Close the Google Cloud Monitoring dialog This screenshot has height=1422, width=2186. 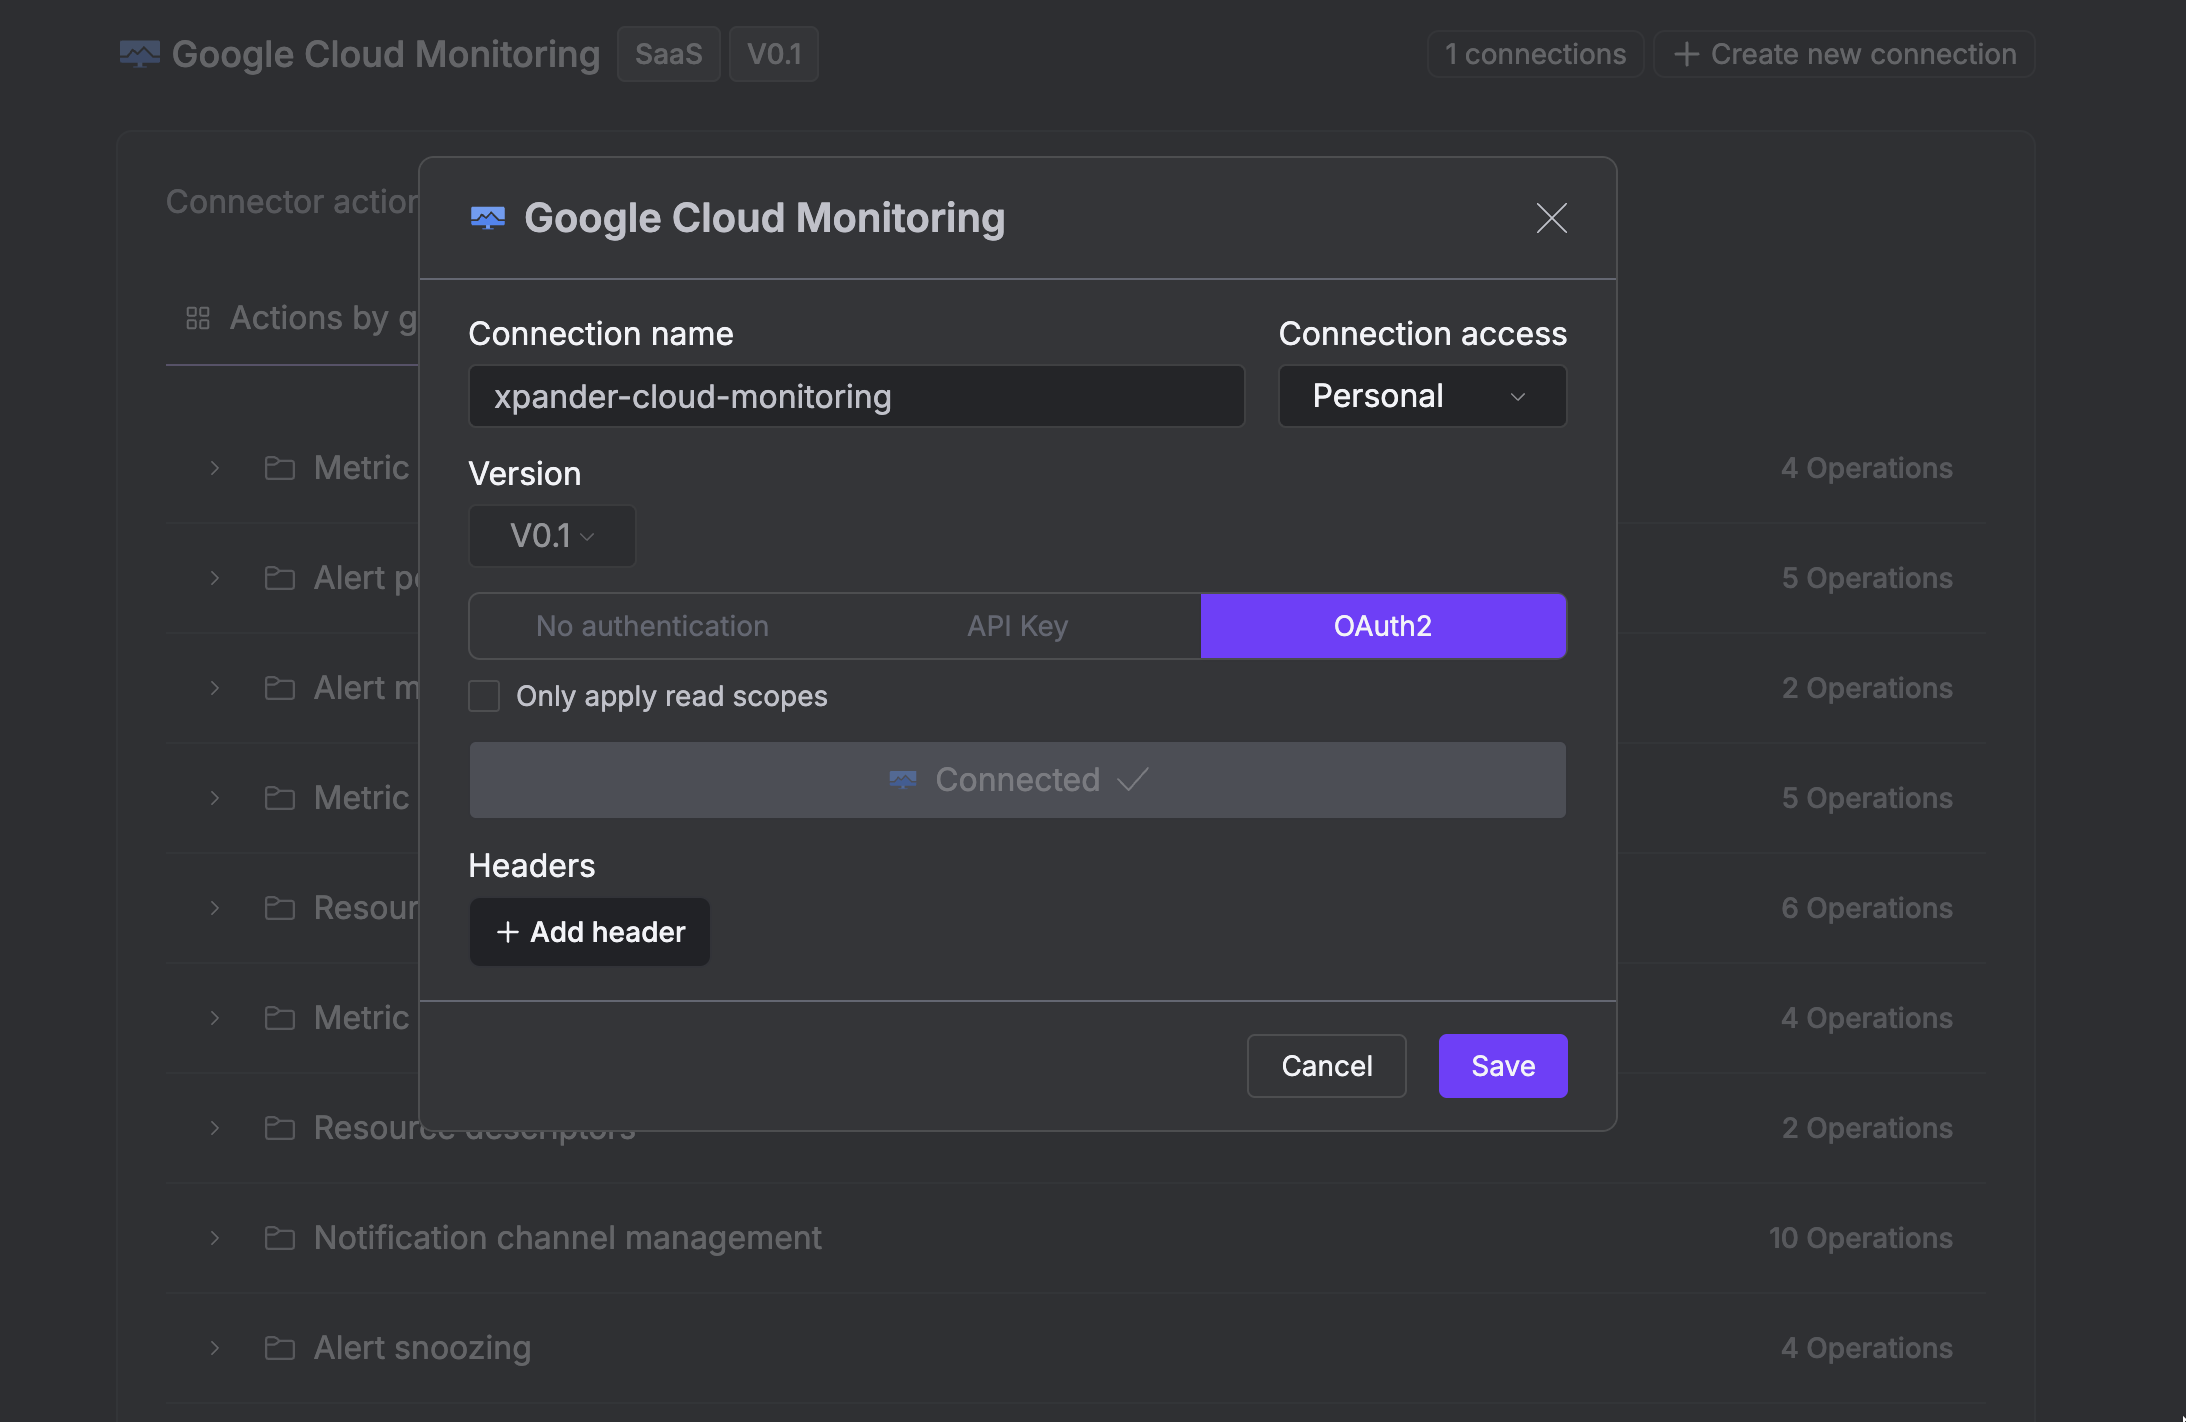point(1551,218)
